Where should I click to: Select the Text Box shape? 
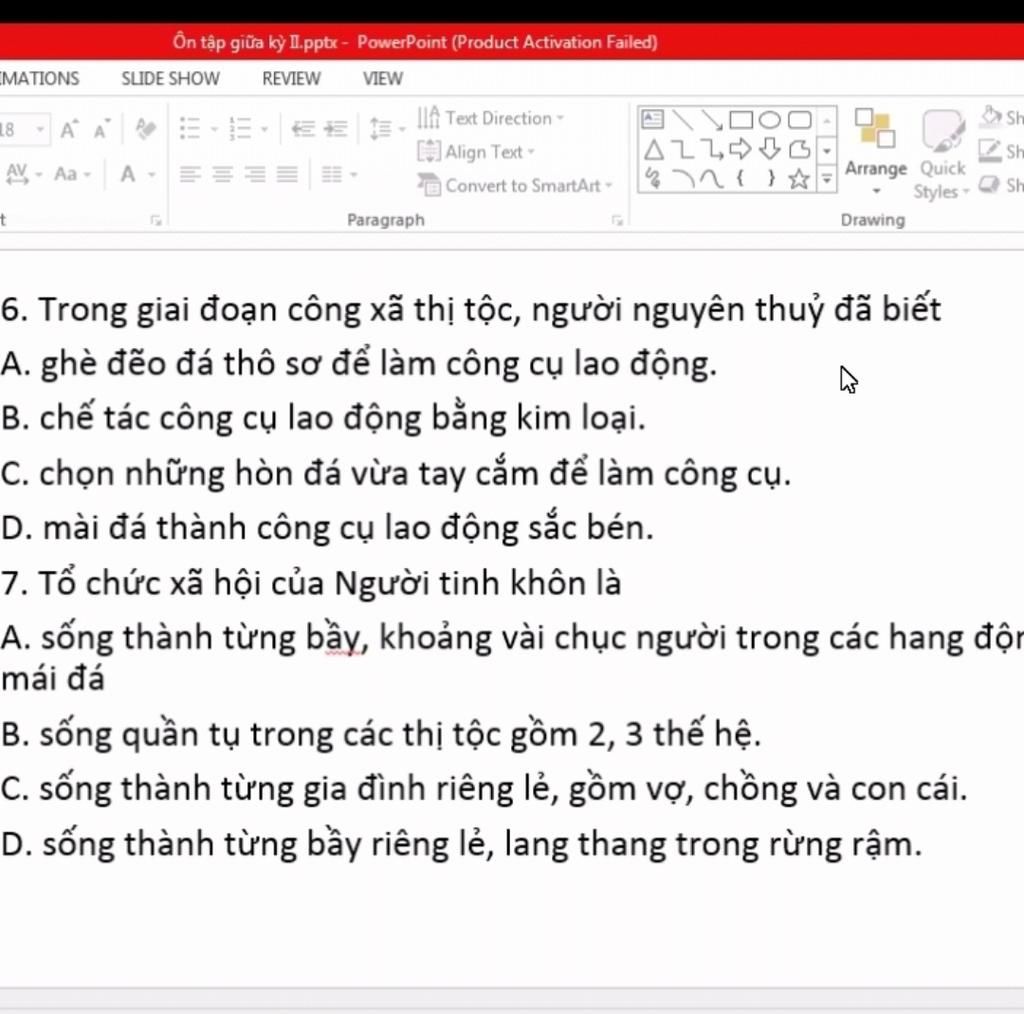coord(652,119)
